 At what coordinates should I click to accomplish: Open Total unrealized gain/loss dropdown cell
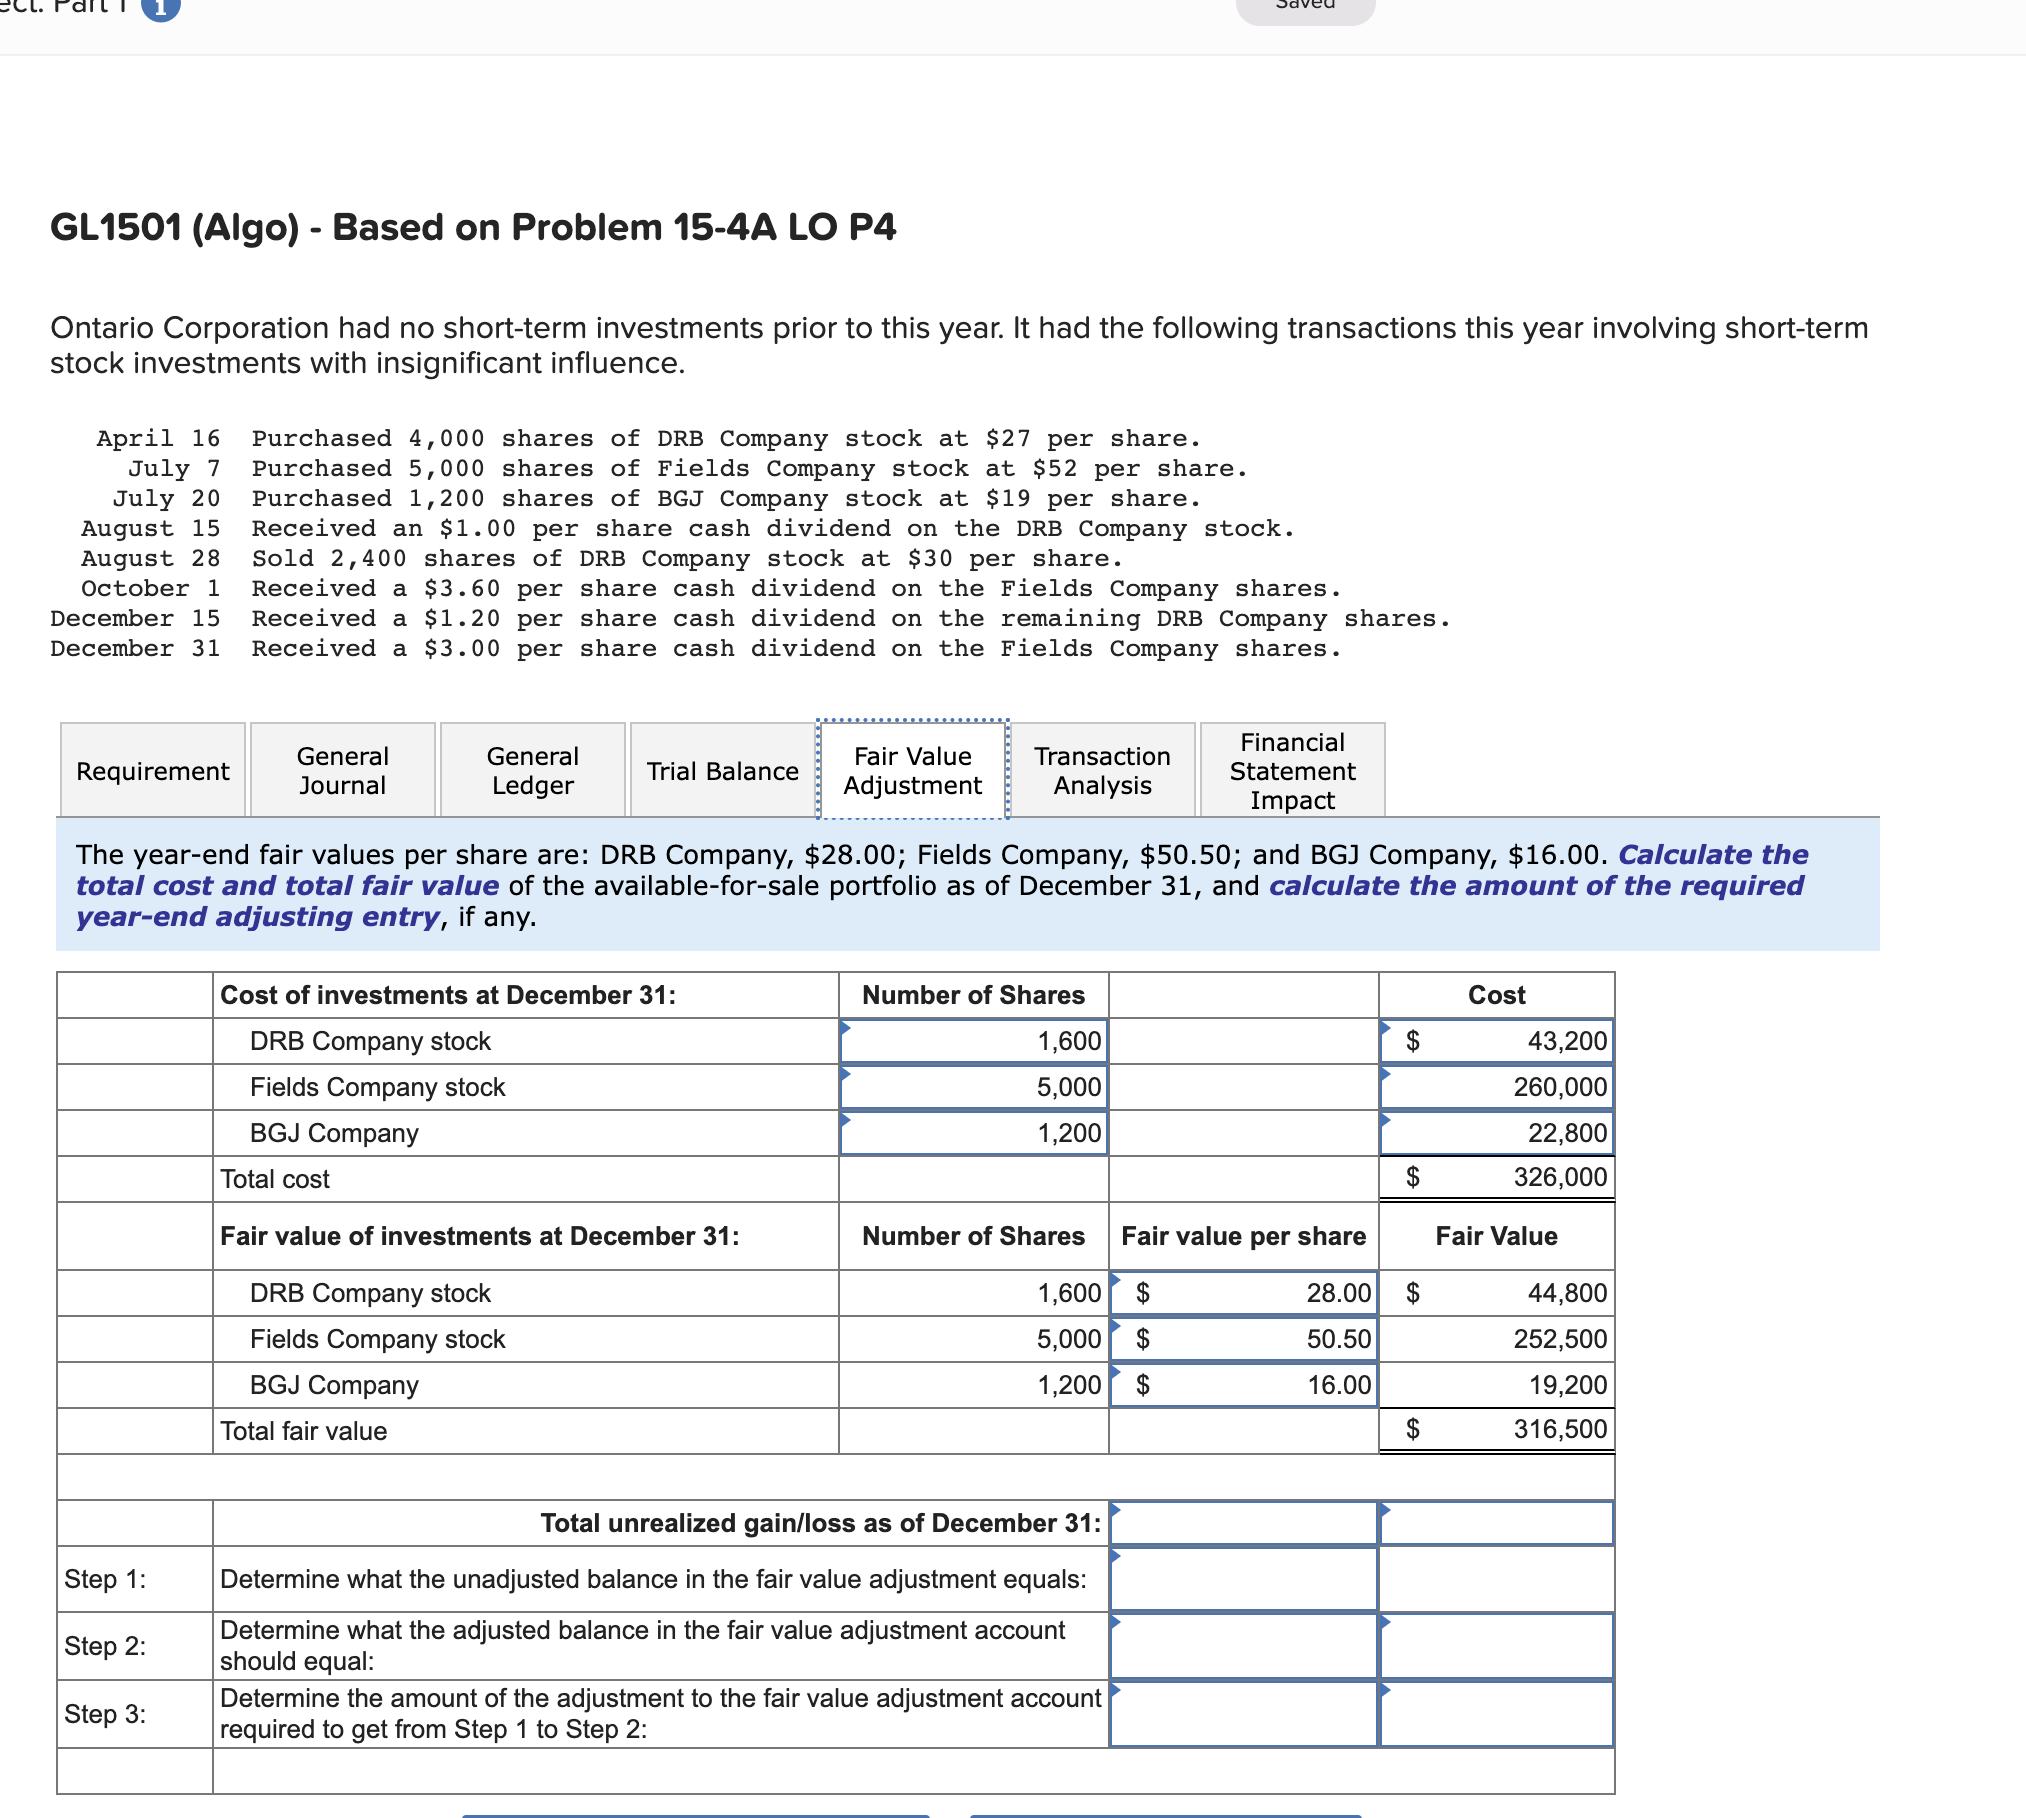pyautogui.click(x=1244, y=1523)
